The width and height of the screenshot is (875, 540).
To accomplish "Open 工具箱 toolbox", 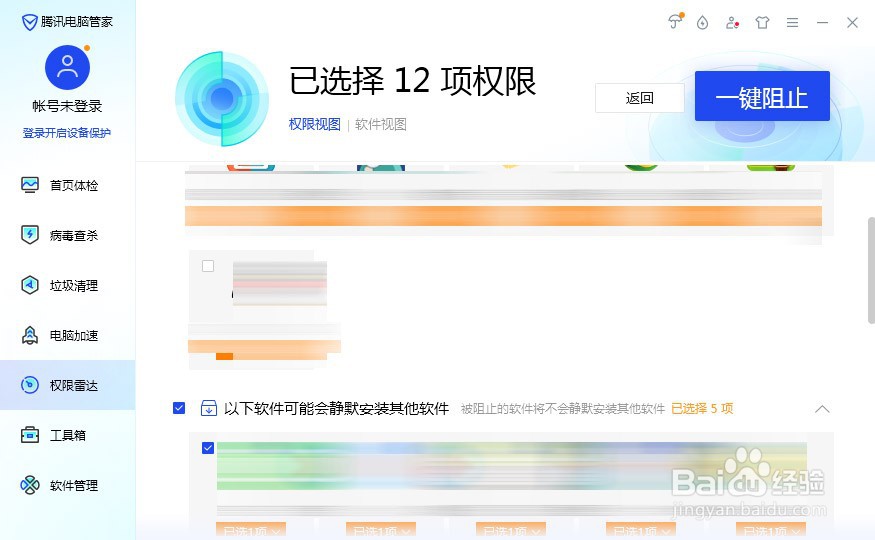I will coord(68,435).
